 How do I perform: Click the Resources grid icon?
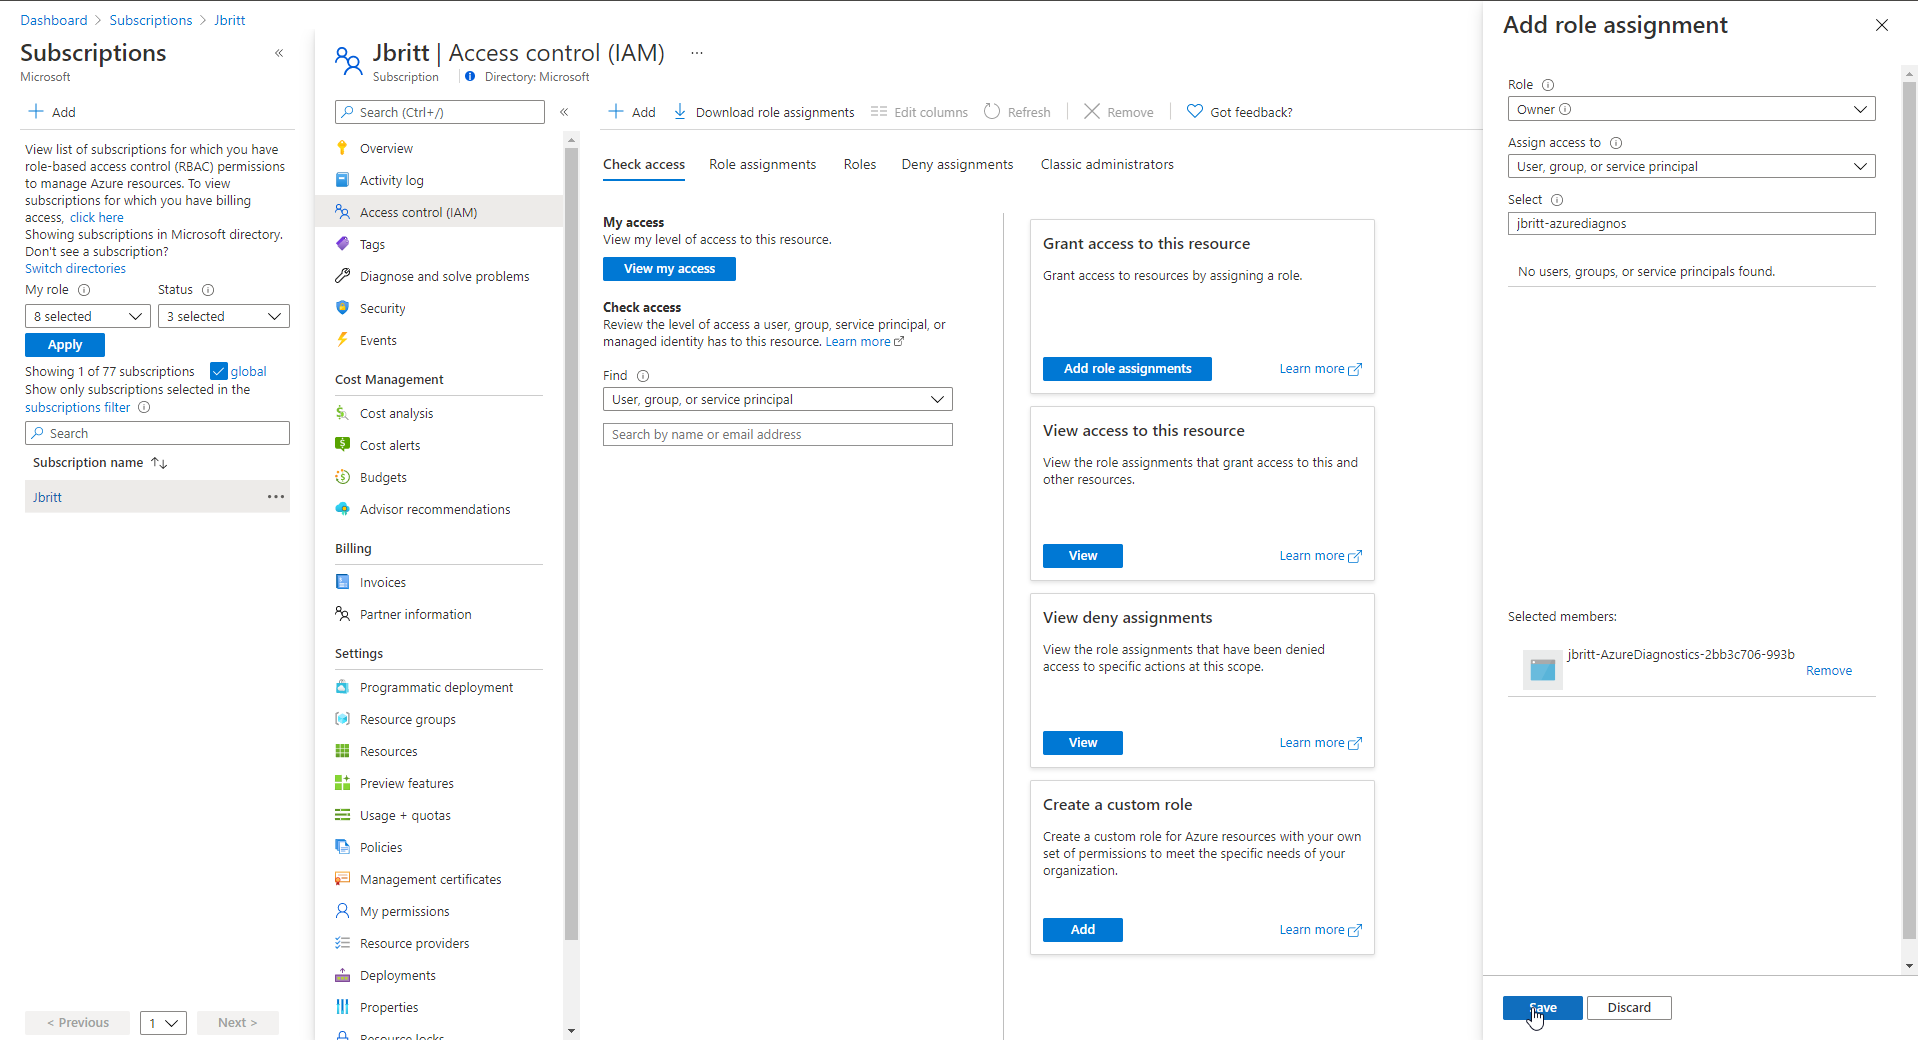click(342, 751)
